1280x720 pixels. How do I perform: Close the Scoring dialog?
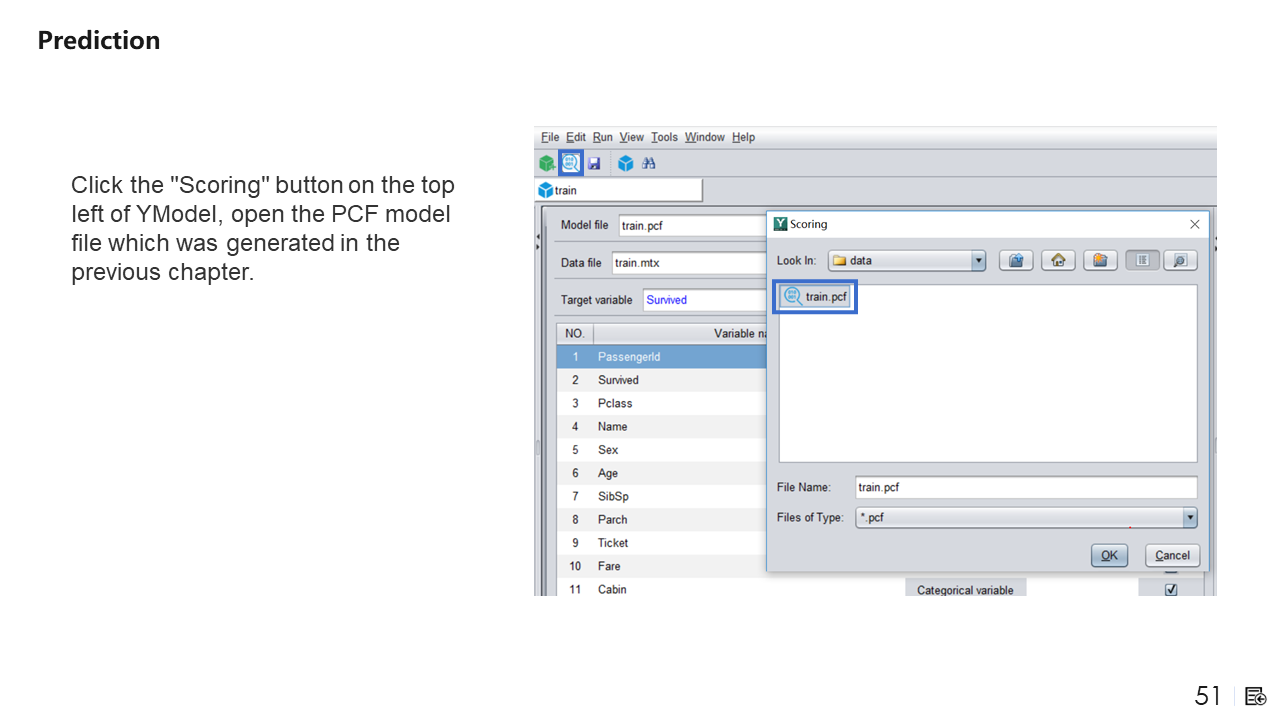tap(1194, 224)
